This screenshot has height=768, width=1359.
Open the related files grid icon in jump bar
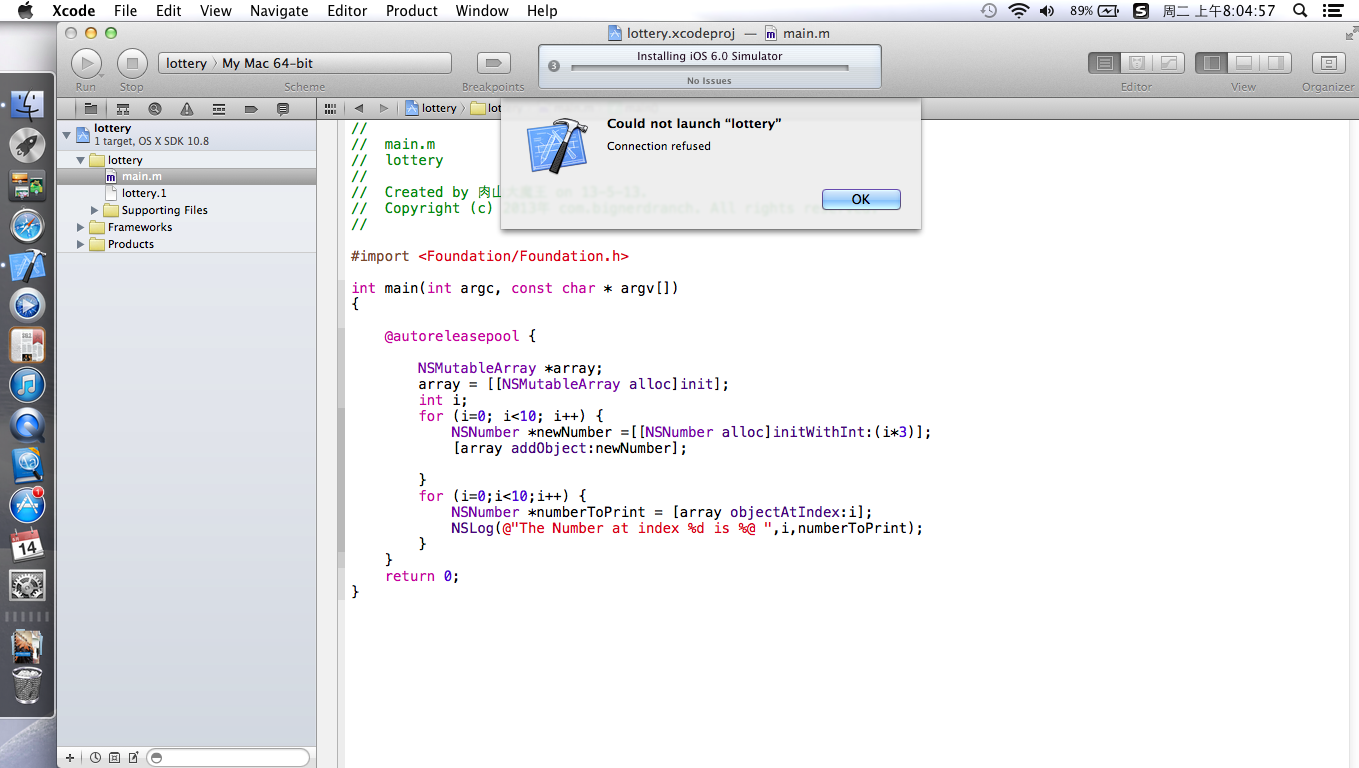coord(330,108)
